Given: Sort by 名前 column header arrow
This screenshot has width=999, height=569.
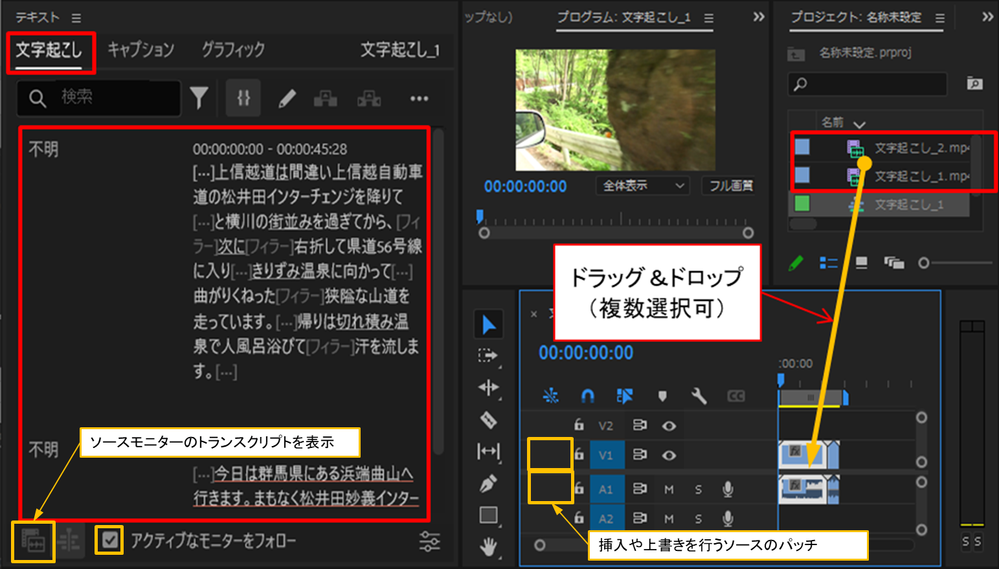Looking at the screenshot, I should (859, 124).
